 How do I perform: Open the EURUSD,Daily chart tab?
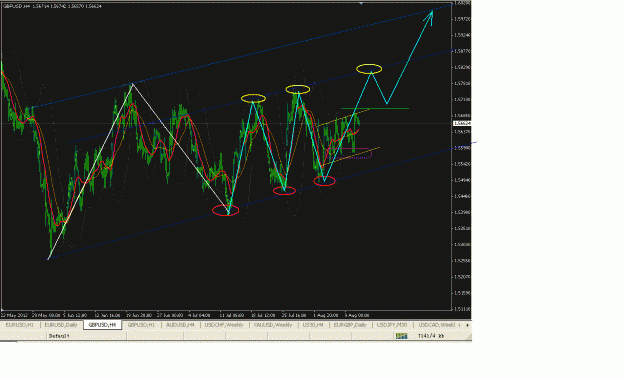61,325
